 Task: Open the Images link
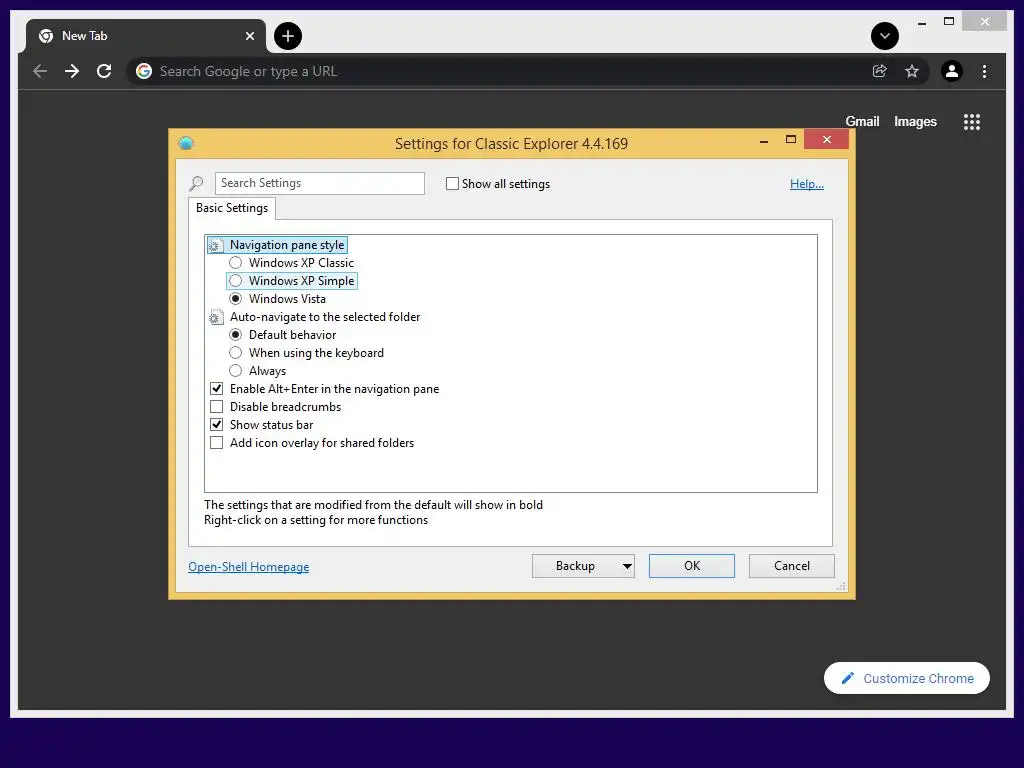coord(915,121)
